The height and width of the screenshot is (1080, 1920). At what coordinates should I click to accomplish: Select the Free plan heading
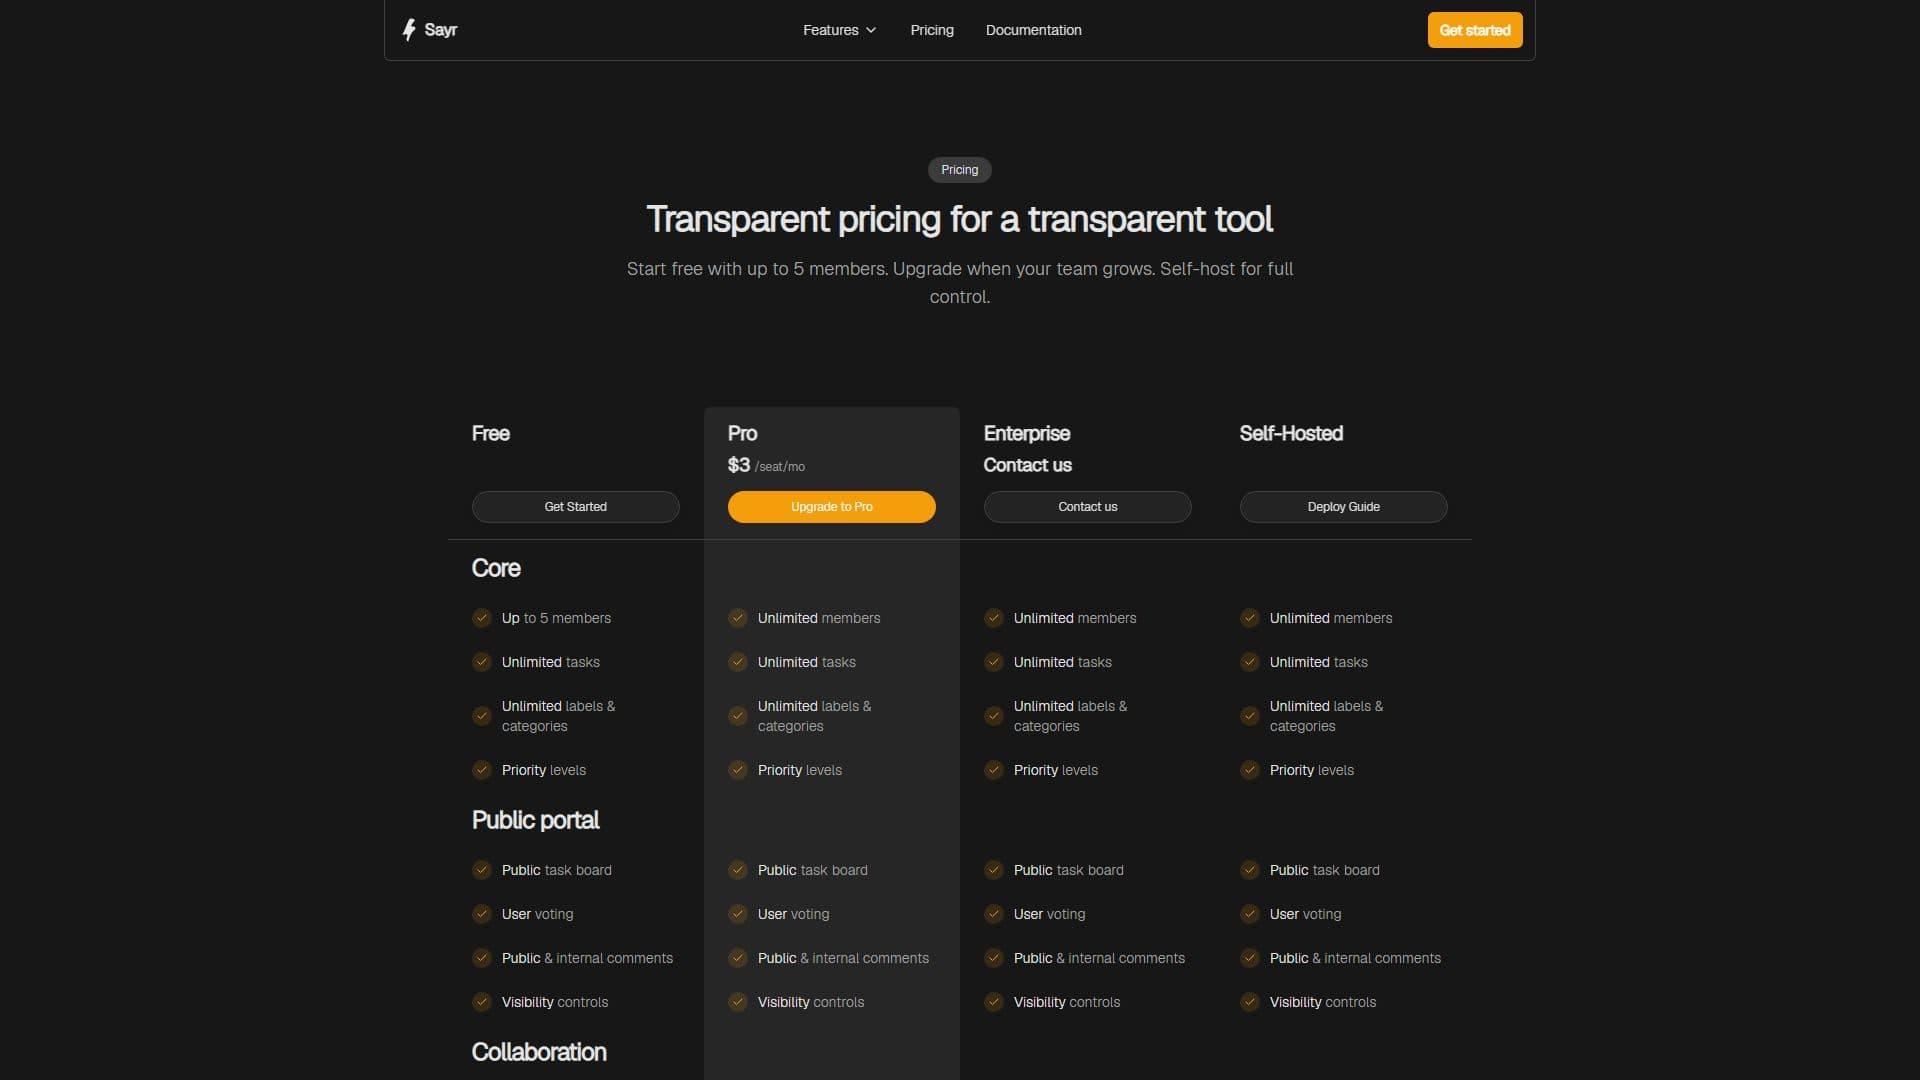pos(491,433)
